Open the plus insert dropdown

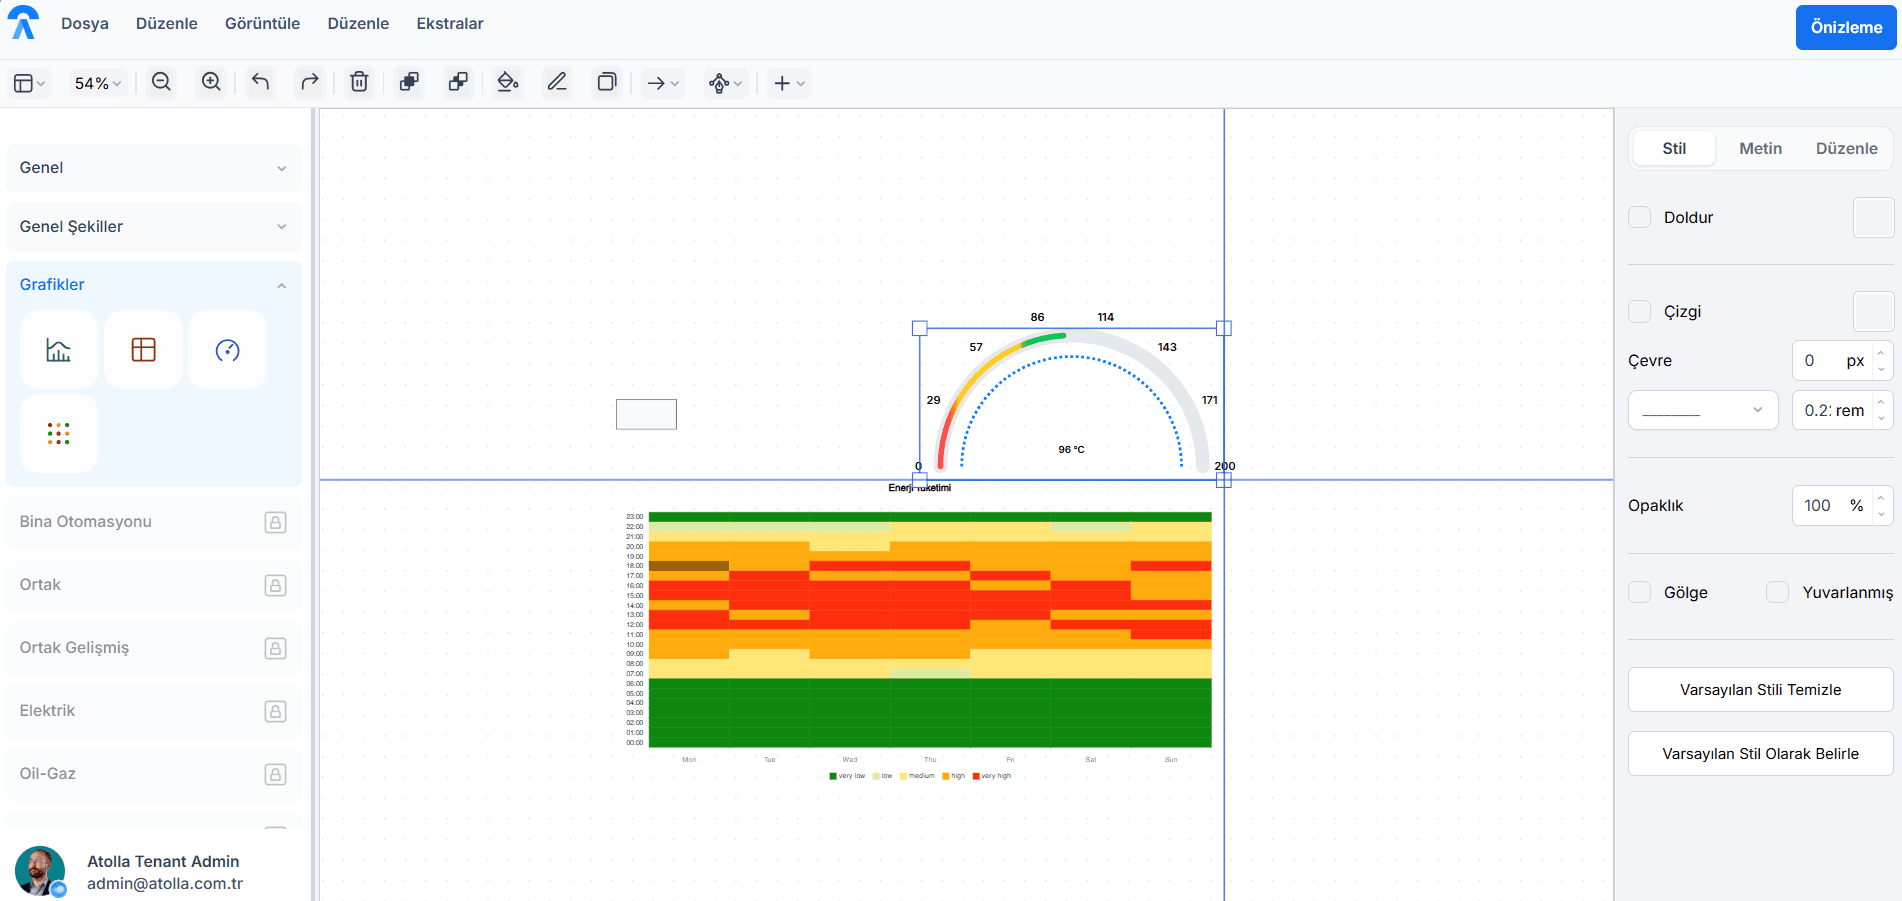coord(789,83)
